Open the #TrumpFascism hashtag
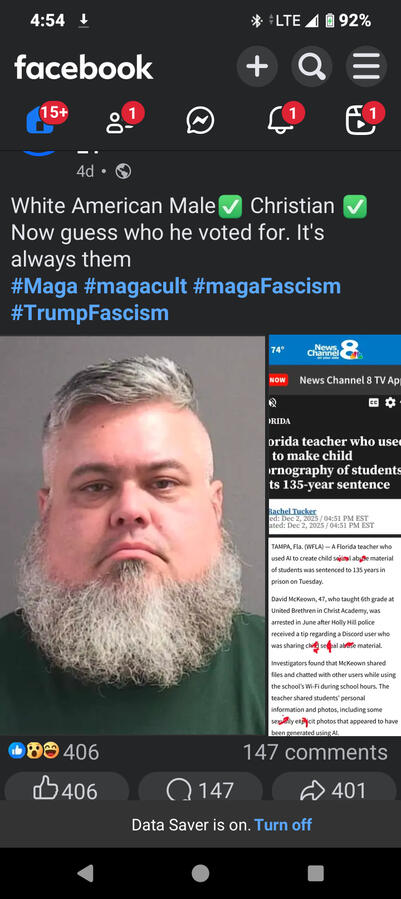 point(89,313)
